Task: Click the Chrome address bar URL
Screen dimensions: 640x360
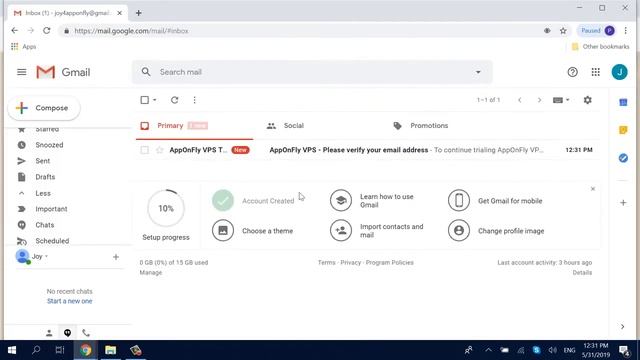Action: (x=131, y=31)
